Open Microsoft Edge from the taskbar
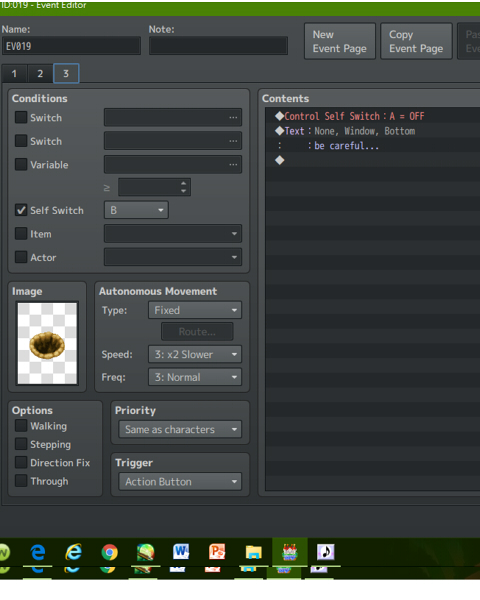The height and width of the screenshot is (600, 480). [38, 552]
